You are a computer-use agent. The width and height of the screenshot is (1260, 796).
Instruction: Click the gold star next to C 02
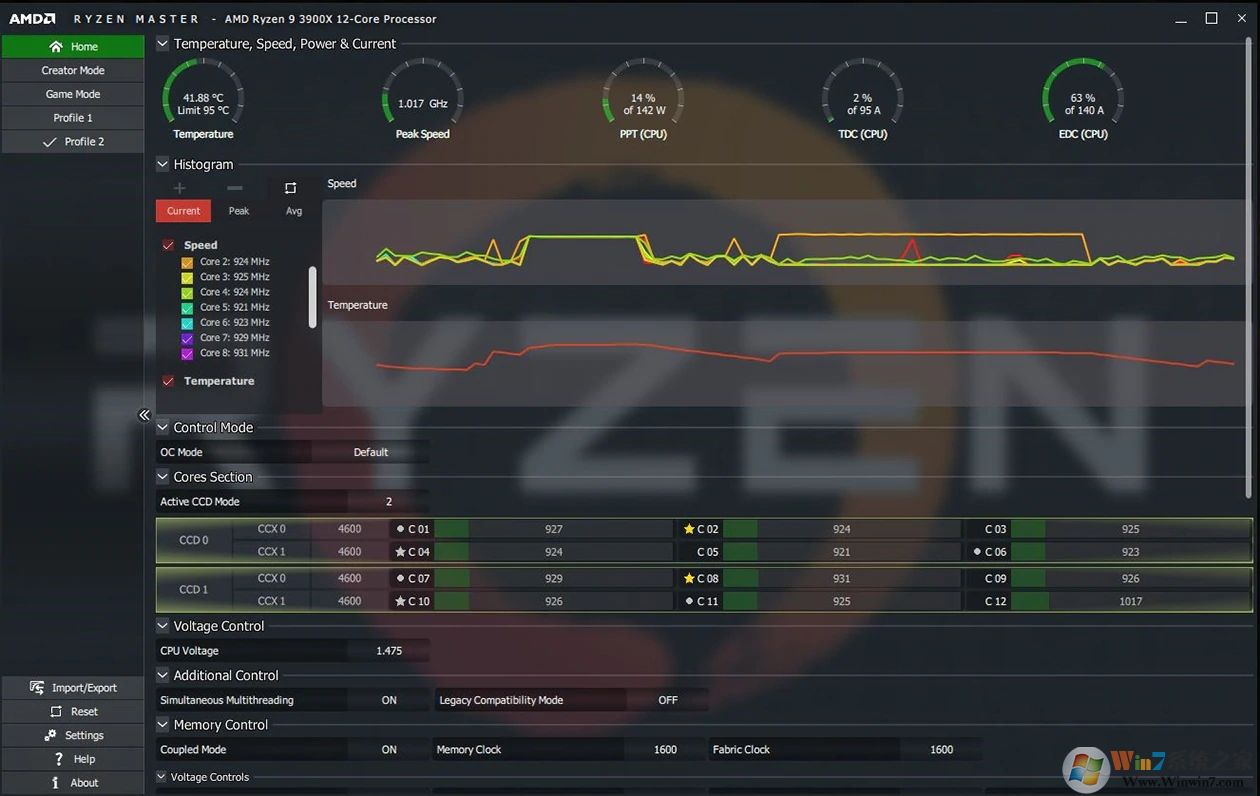point(688,528)
